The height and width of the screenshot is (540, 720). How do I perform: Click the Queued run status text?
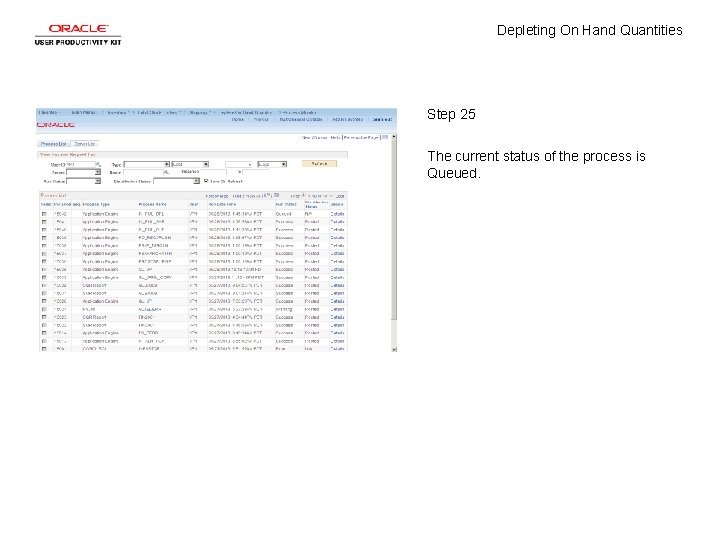(x=283, y=214)
